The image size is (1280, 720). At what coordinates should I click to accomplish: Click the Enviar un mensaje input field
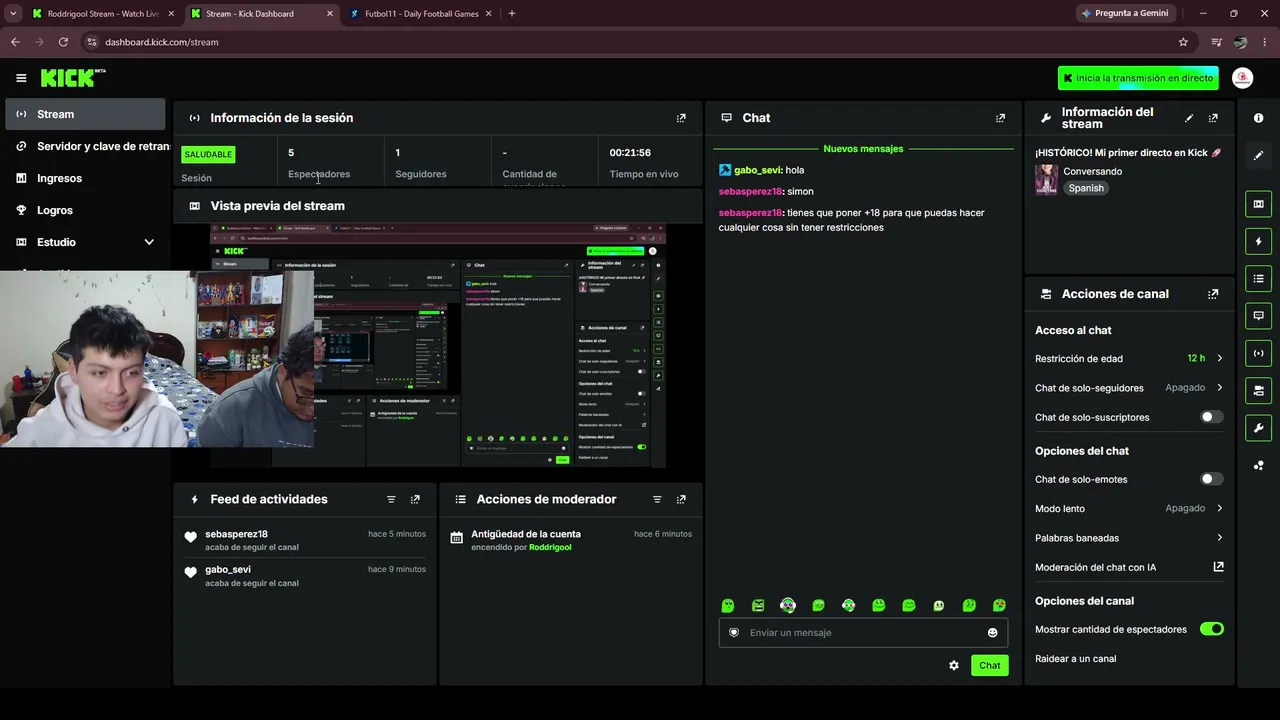tap(863, 632)
